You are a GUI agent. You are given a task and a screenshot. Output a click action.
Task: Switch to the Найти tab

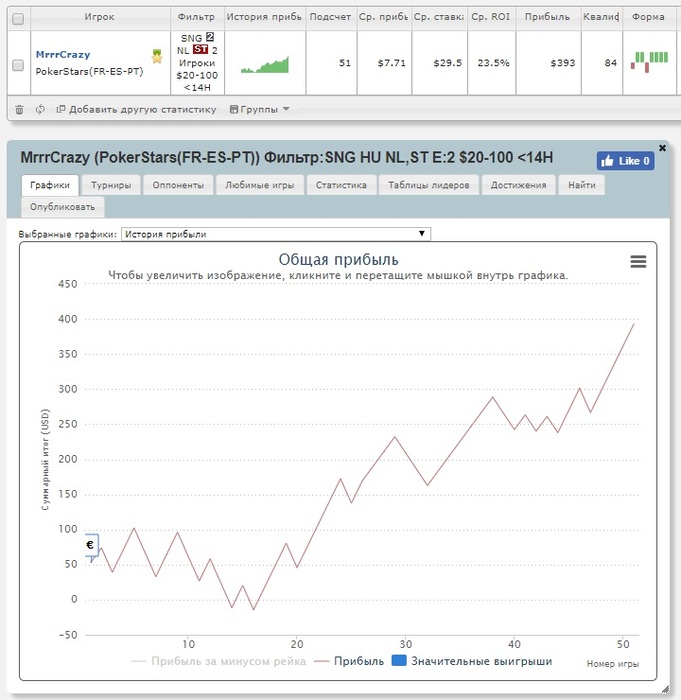[582, 185]
